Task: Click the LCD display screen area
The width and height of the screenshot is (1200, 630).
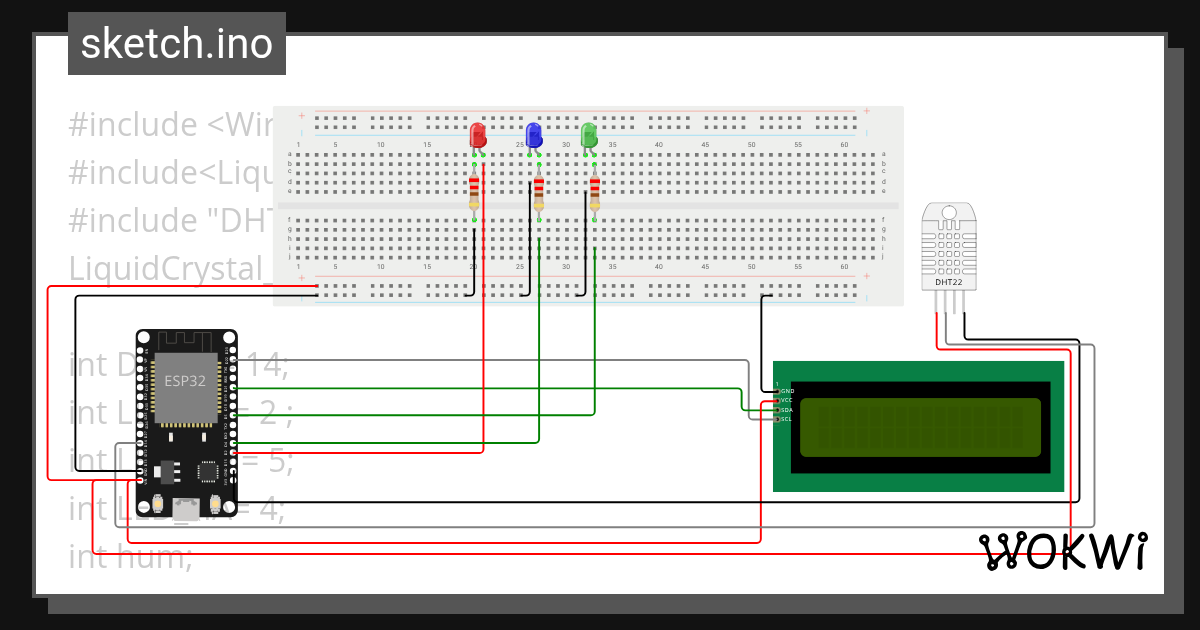Action: 920,427
